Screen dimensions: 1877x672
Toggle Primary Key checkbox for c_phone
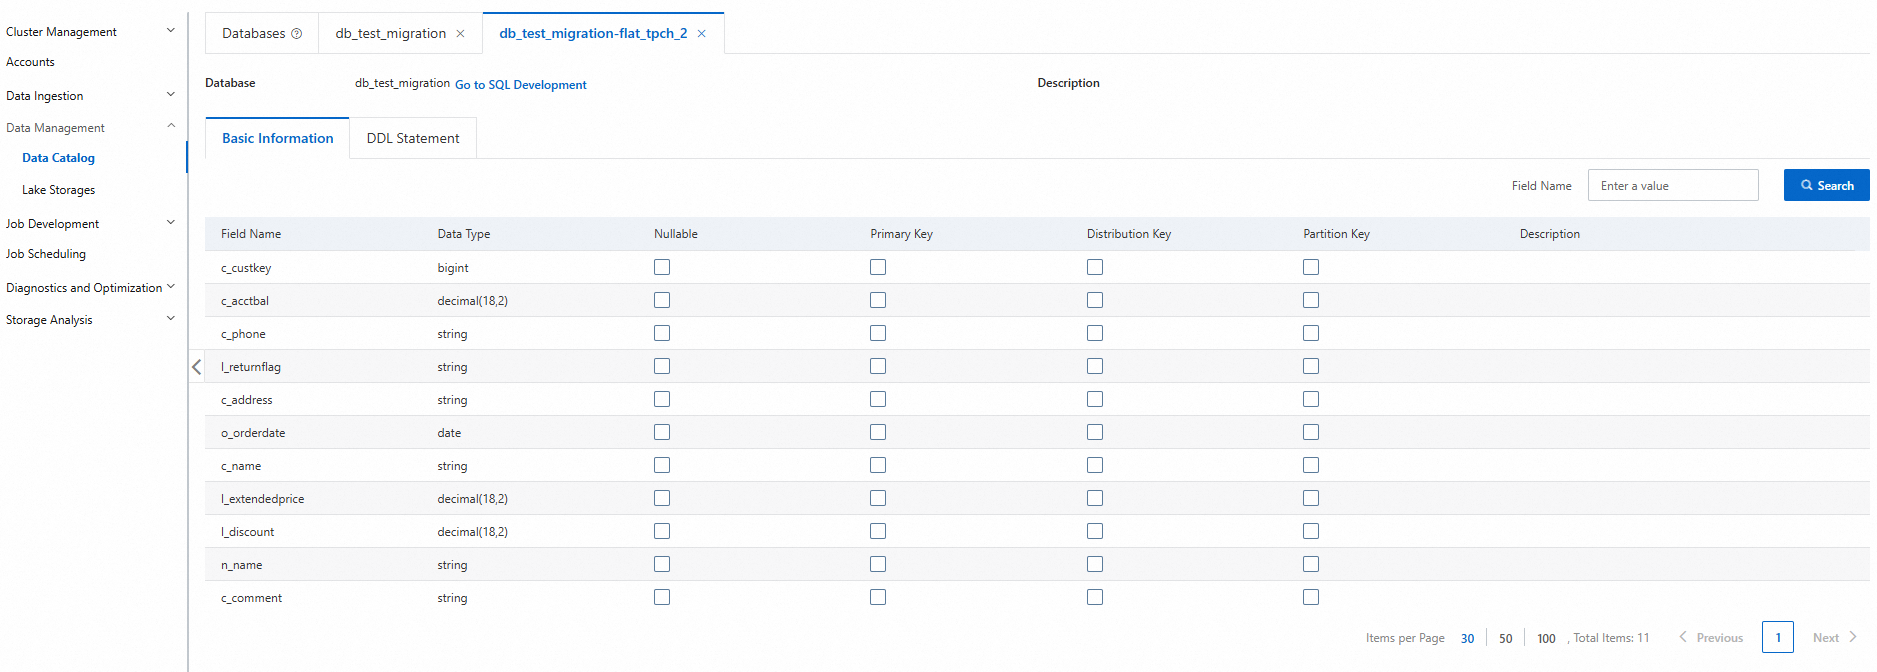(878, 333)
